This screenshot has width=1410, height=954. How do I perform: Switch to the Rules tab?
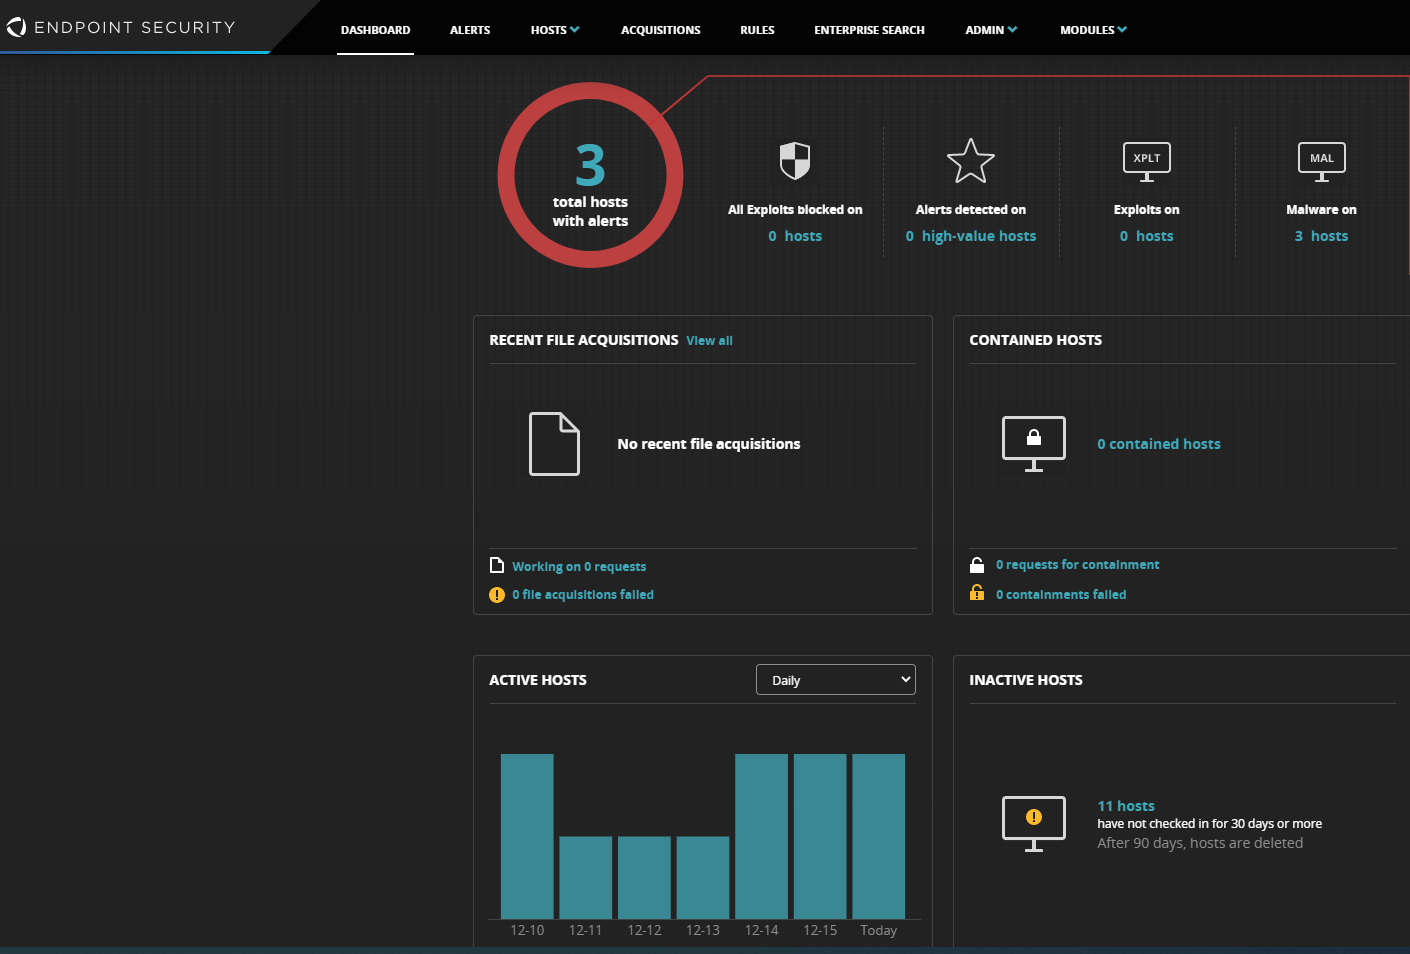click(757, 30)
